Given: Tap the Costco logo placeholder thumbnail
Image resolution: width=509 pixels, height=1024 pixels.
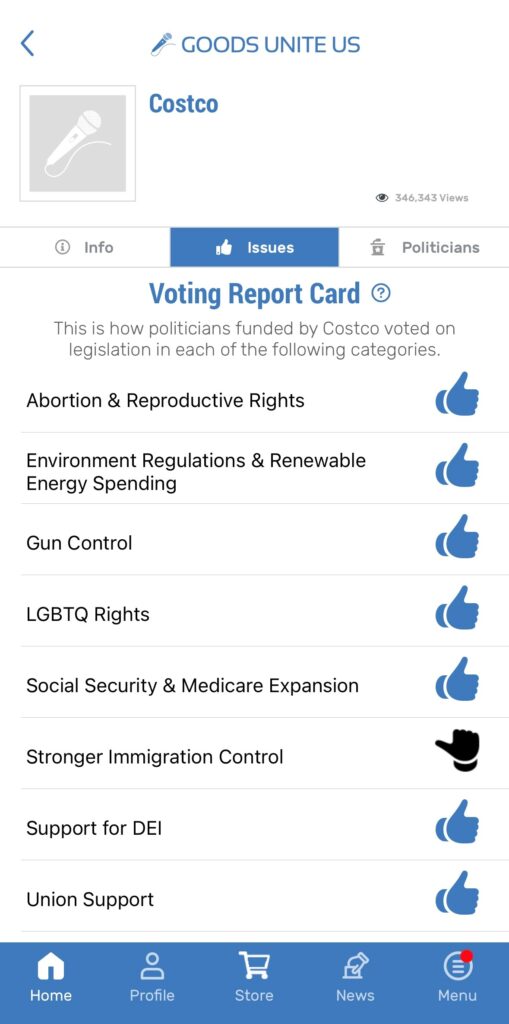Looking at the screenshot, I should 78,143.
